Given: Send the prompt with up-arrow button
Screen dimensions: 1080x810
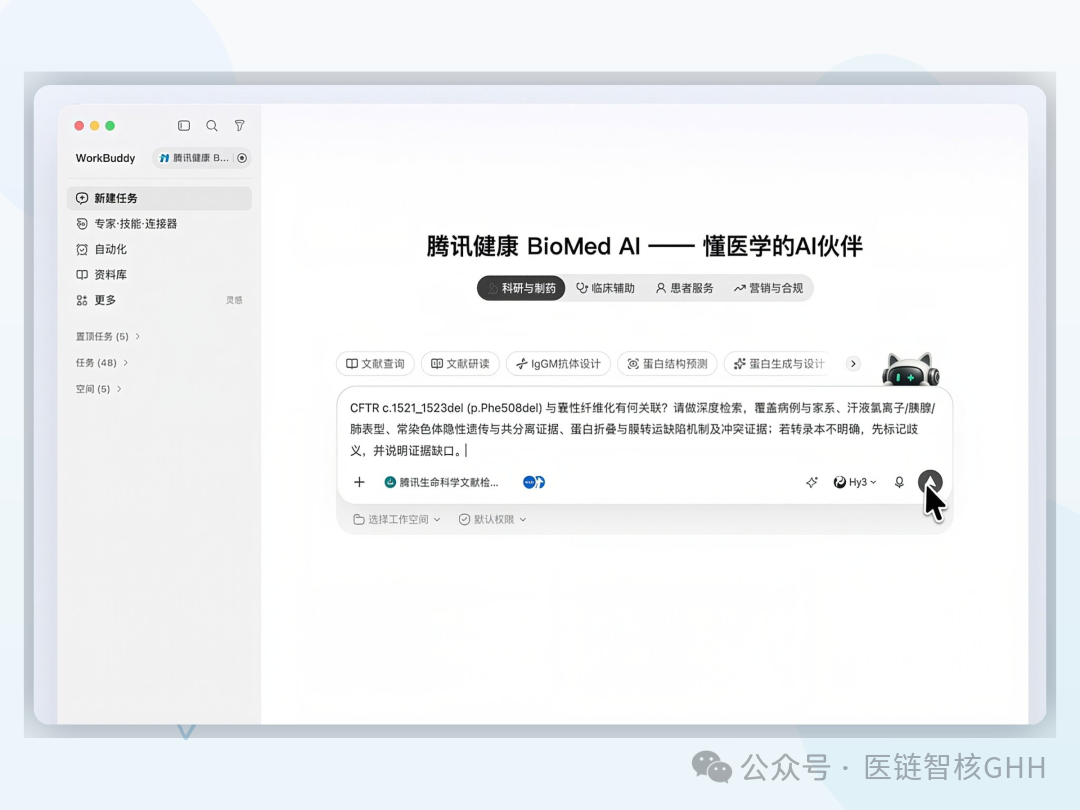Looking at the screenshot, I should pos(930,482).
